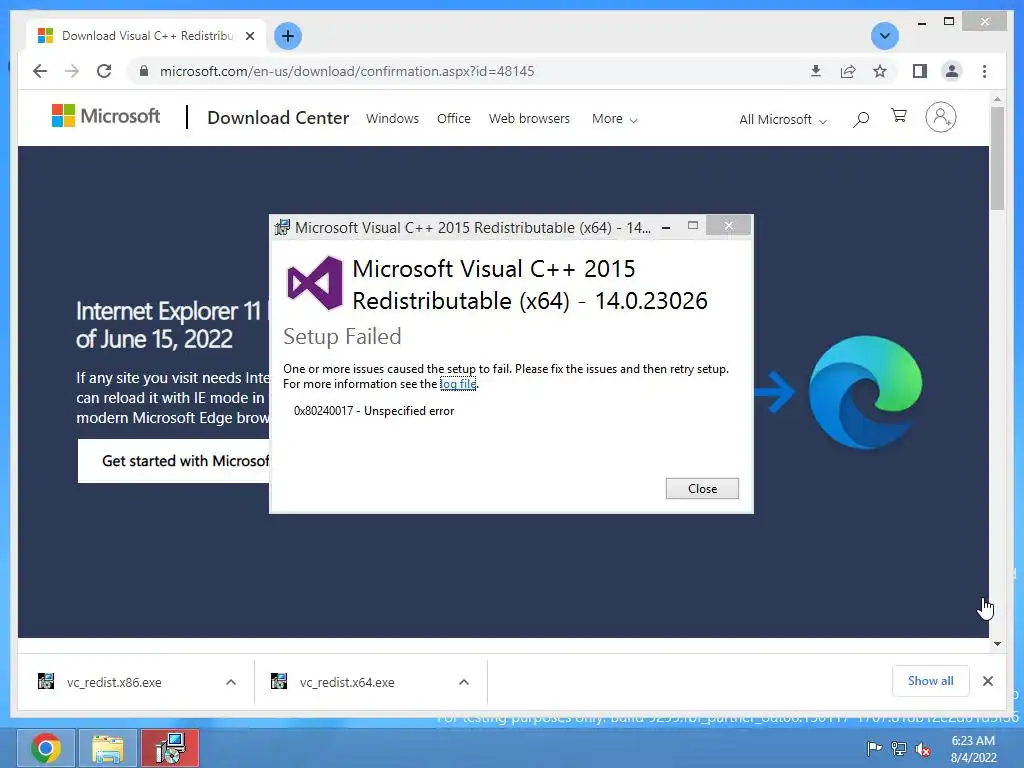Image resolution: width=1024 pixels, height=768 pixels.
Task: Click the Visual Studio logo in dialog
Action: point(315,283)
